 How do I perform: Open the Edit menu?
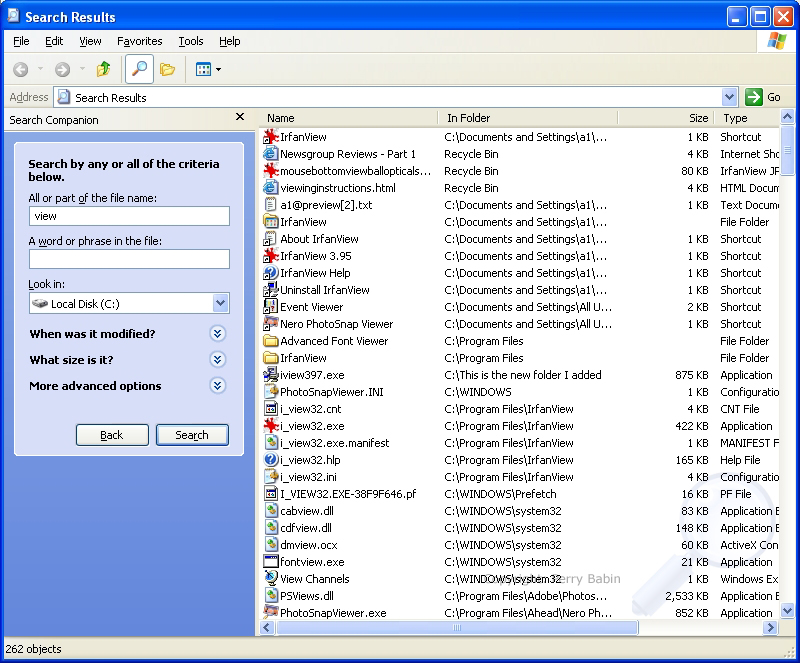click(x=54, y=41)
